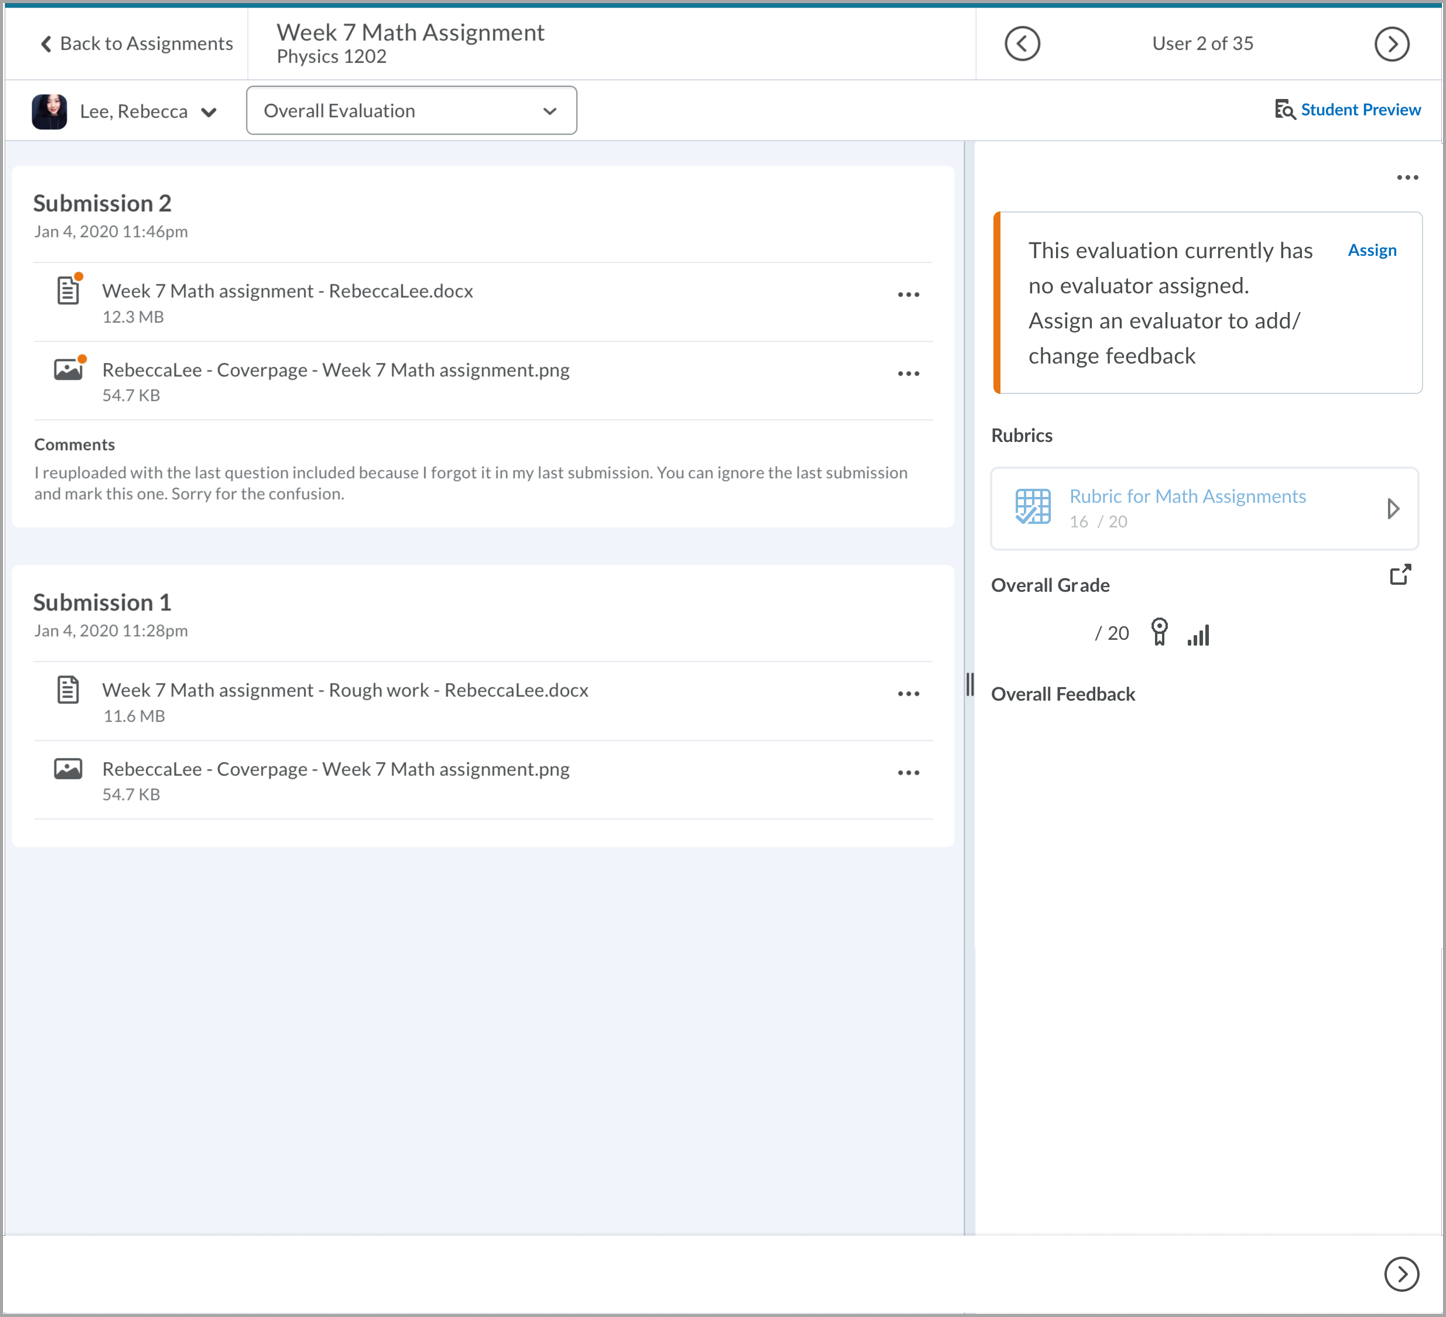
Task: Click the bottom-right next arrow button
Action: 1401,1274
